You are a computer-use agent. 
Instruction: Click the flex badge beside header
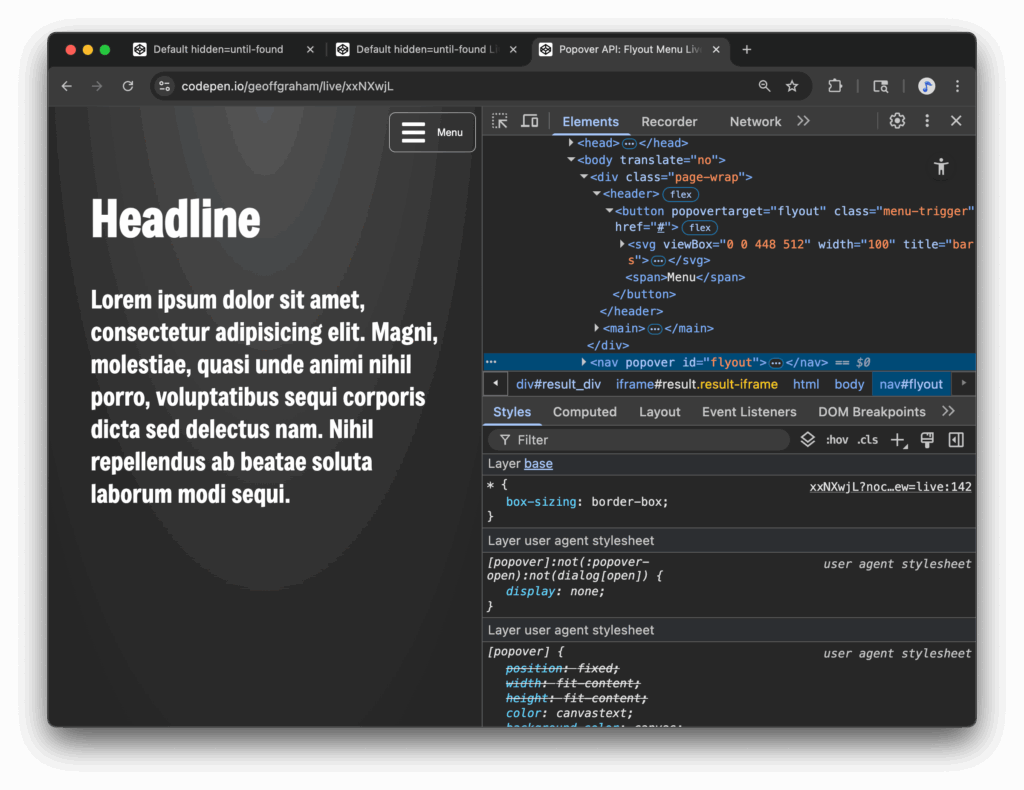pos(680,194)
